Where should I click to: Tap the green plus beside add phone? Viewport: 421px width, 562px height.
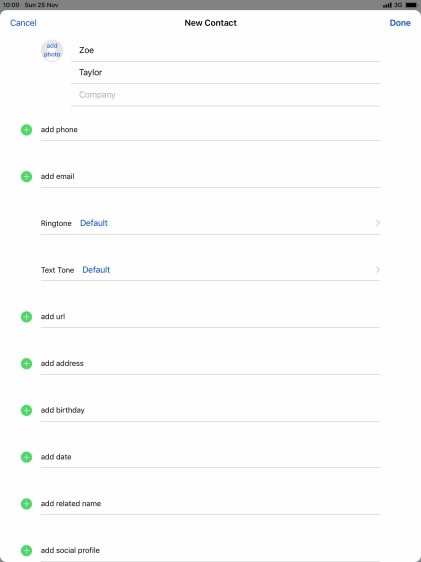point(26,130)
